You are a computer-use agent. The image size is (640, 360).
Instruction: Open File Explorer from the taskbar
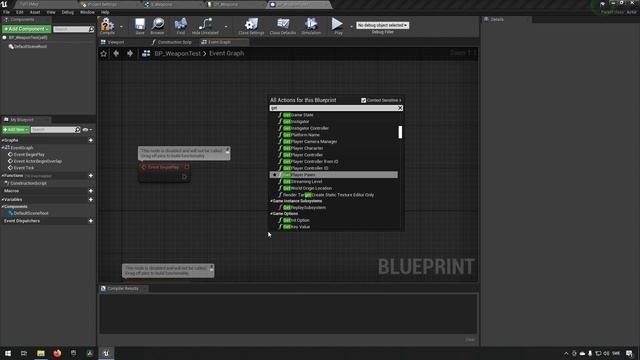pyautogui.click(x=41, y=353)
